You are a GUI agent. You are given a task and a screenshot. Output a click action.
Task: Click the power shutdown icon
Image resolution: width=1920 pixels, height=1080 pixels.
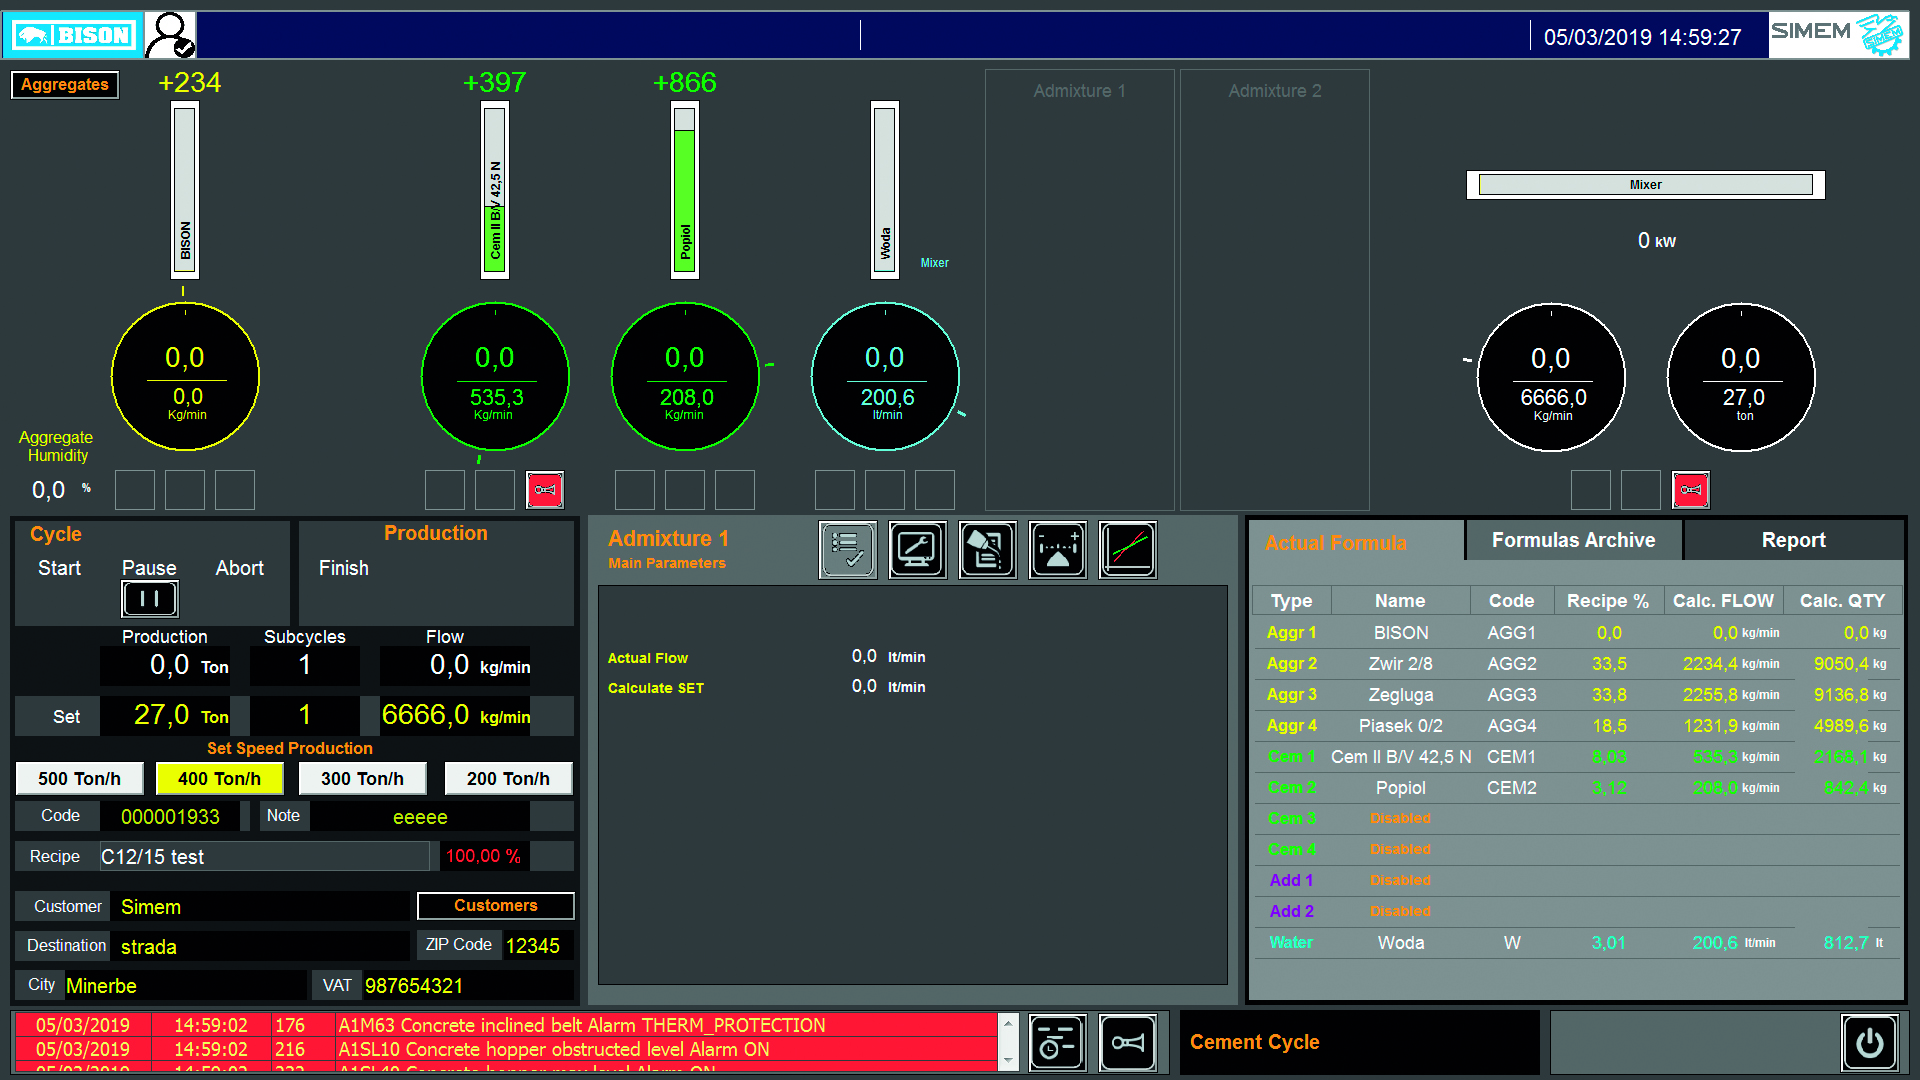(x=1869, y=1043)
